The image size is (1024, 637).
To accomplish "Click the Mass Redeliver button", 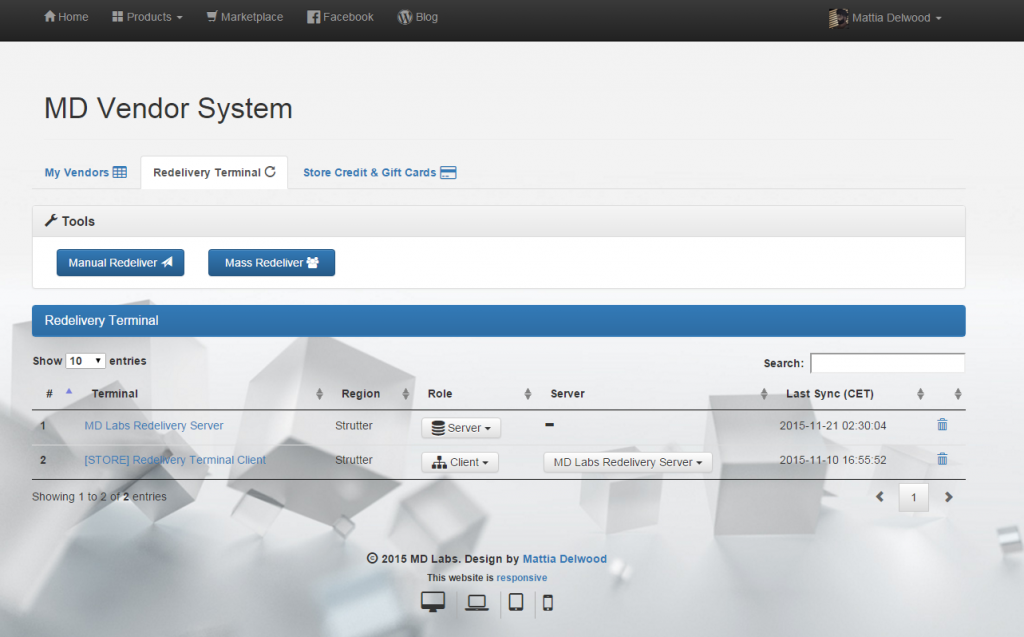I will click(x=271, y=262).
